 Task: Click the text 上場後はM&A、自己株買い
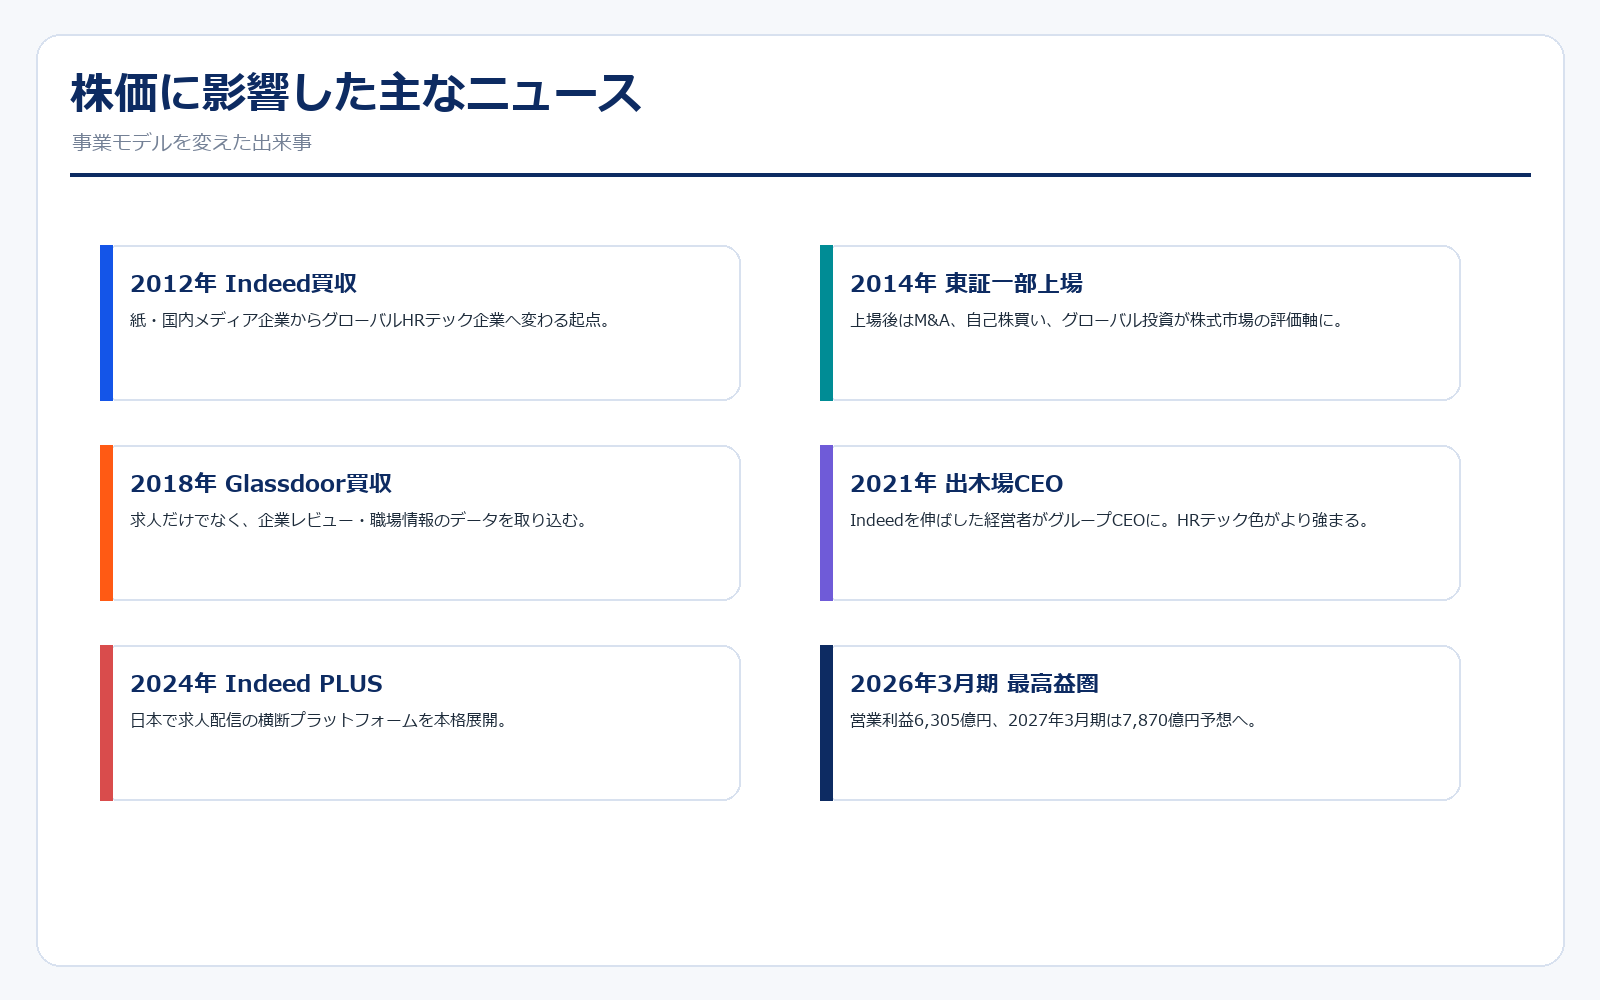coord(948,320)
